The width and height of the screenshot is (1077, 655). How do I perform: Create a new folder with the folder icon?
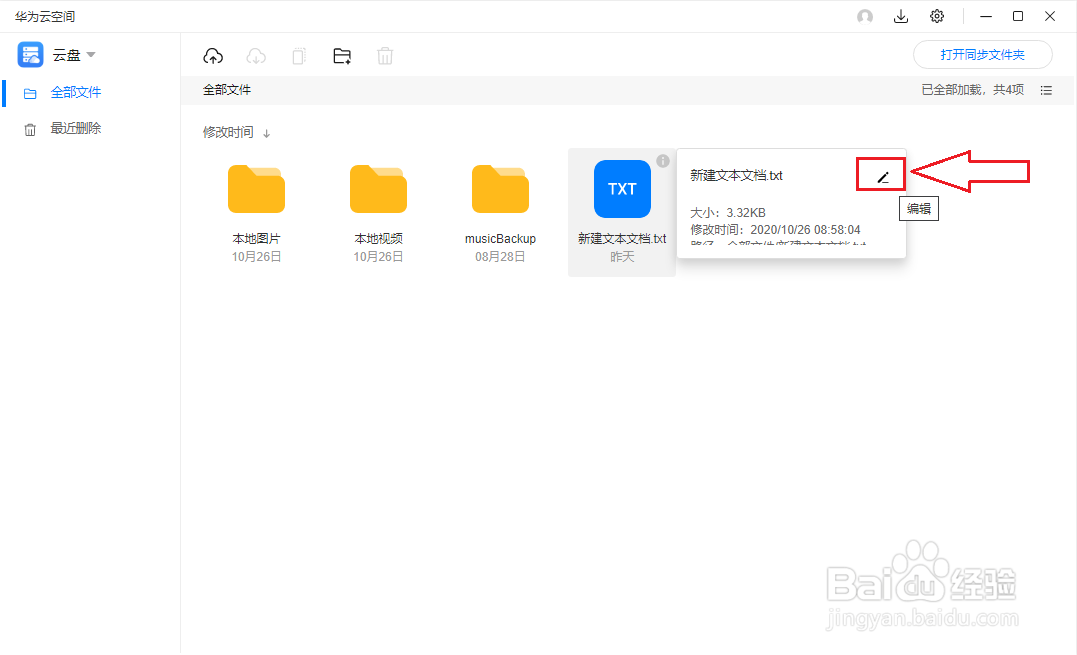pos(341,55)
